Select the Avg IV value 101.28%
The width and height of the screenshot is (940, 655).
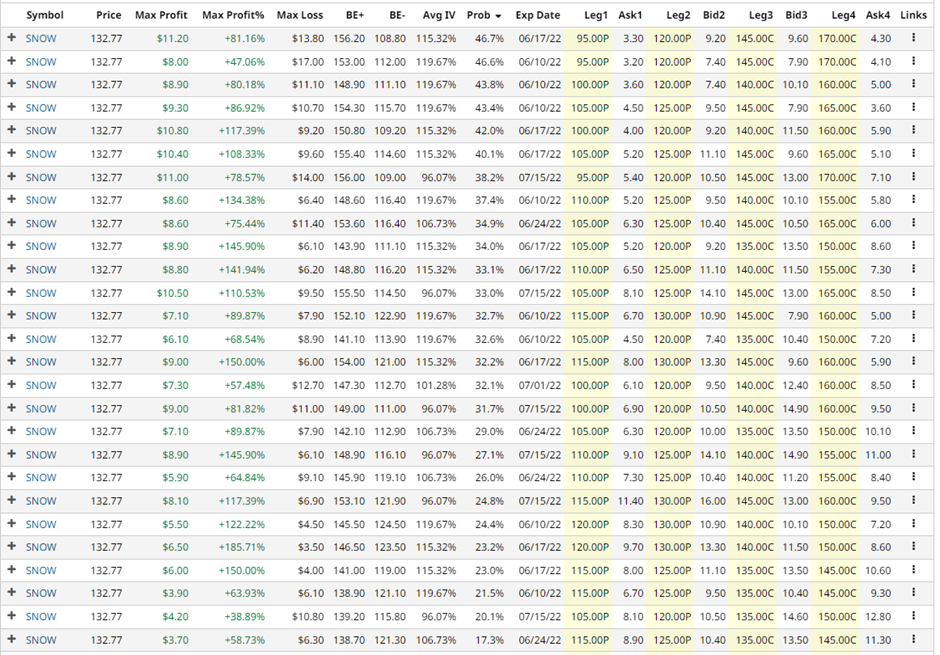(436, 385)
